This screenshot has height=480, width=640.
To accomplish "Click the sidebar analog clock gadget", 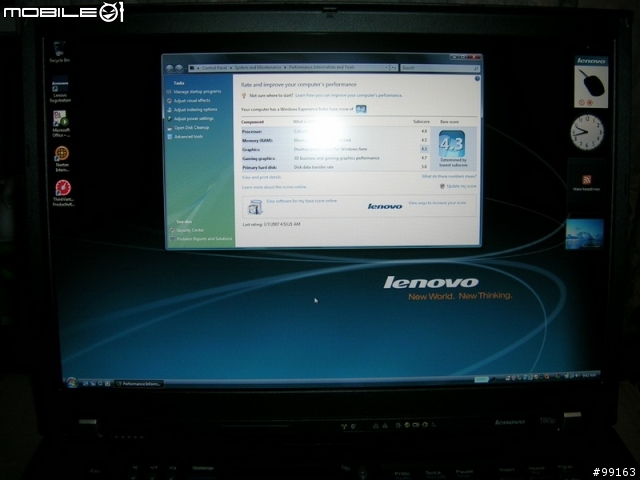I will pos(587,132).
